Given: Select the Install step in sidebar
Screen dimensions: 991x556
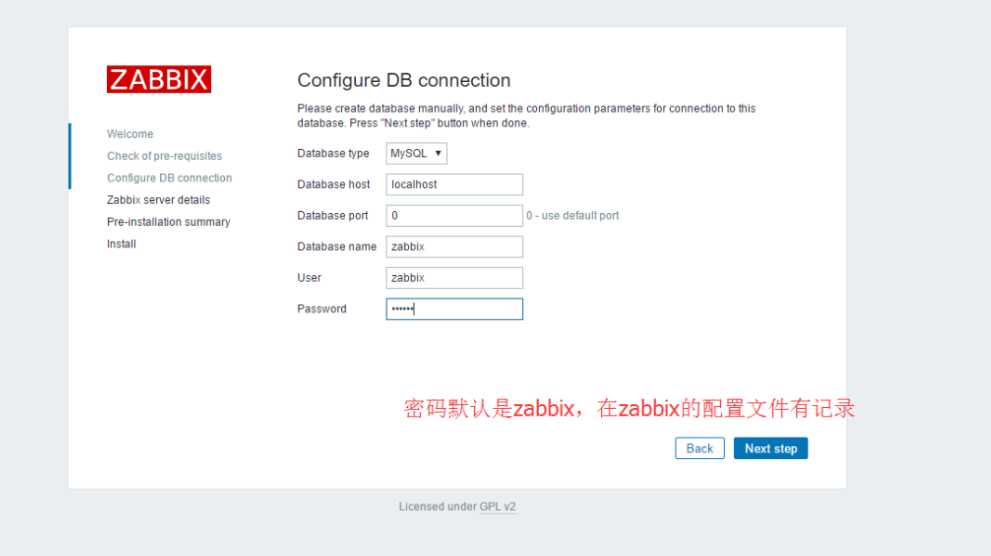Looking at the screenshot, I should coord(121,244).
